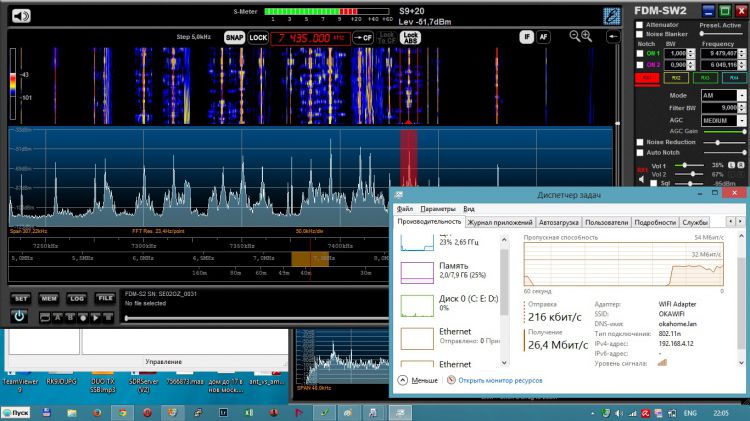Toggle Notch ON 1 checkbox
750x421 pixels.
640,54
